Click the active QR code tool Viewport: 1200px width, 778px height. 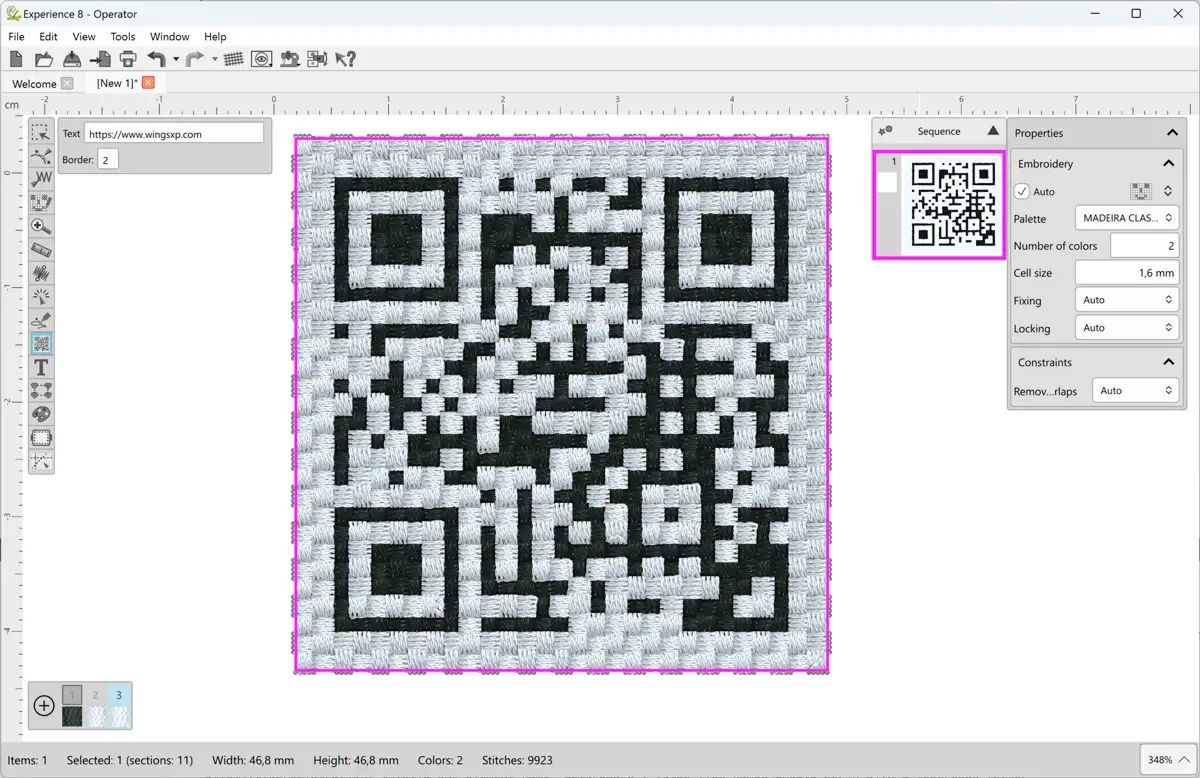pos(41,344)
